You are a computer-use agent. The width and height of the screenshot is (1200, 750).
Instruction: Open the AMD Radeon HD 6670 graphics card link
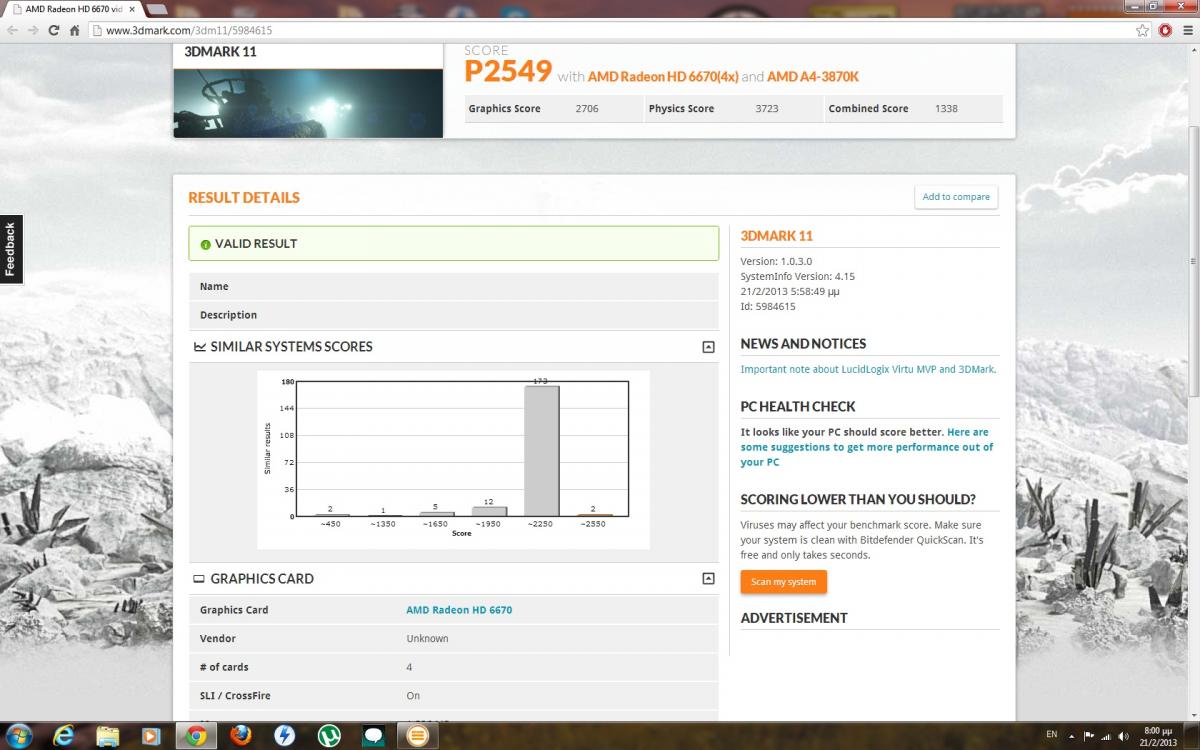point(459,610)
